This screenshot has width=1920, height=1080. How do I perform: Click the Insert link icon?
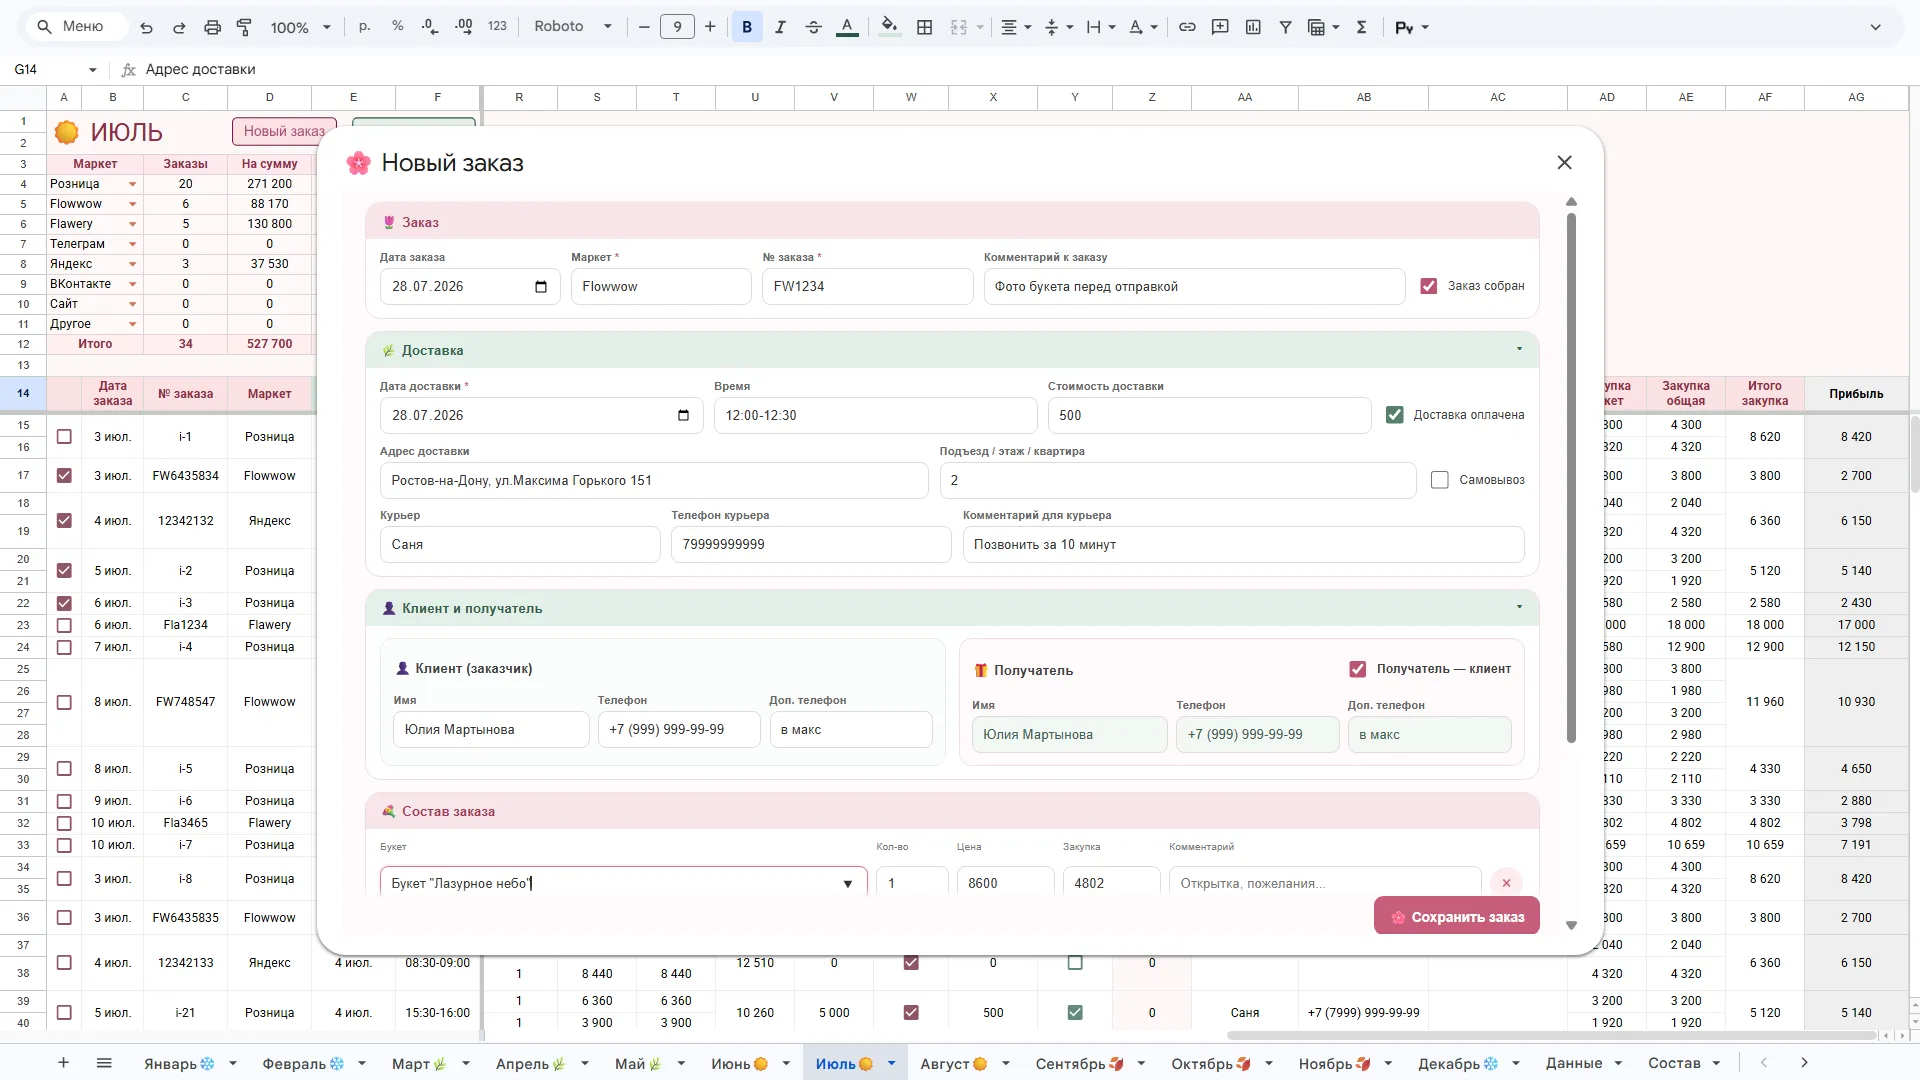[1187, 27]
